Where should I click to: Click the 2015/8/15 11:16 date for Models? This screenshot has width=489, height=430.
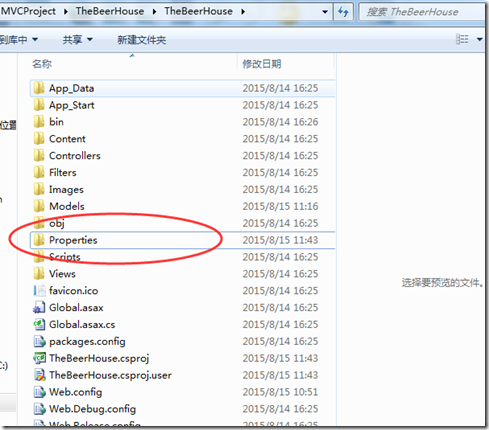pos(280,206)
